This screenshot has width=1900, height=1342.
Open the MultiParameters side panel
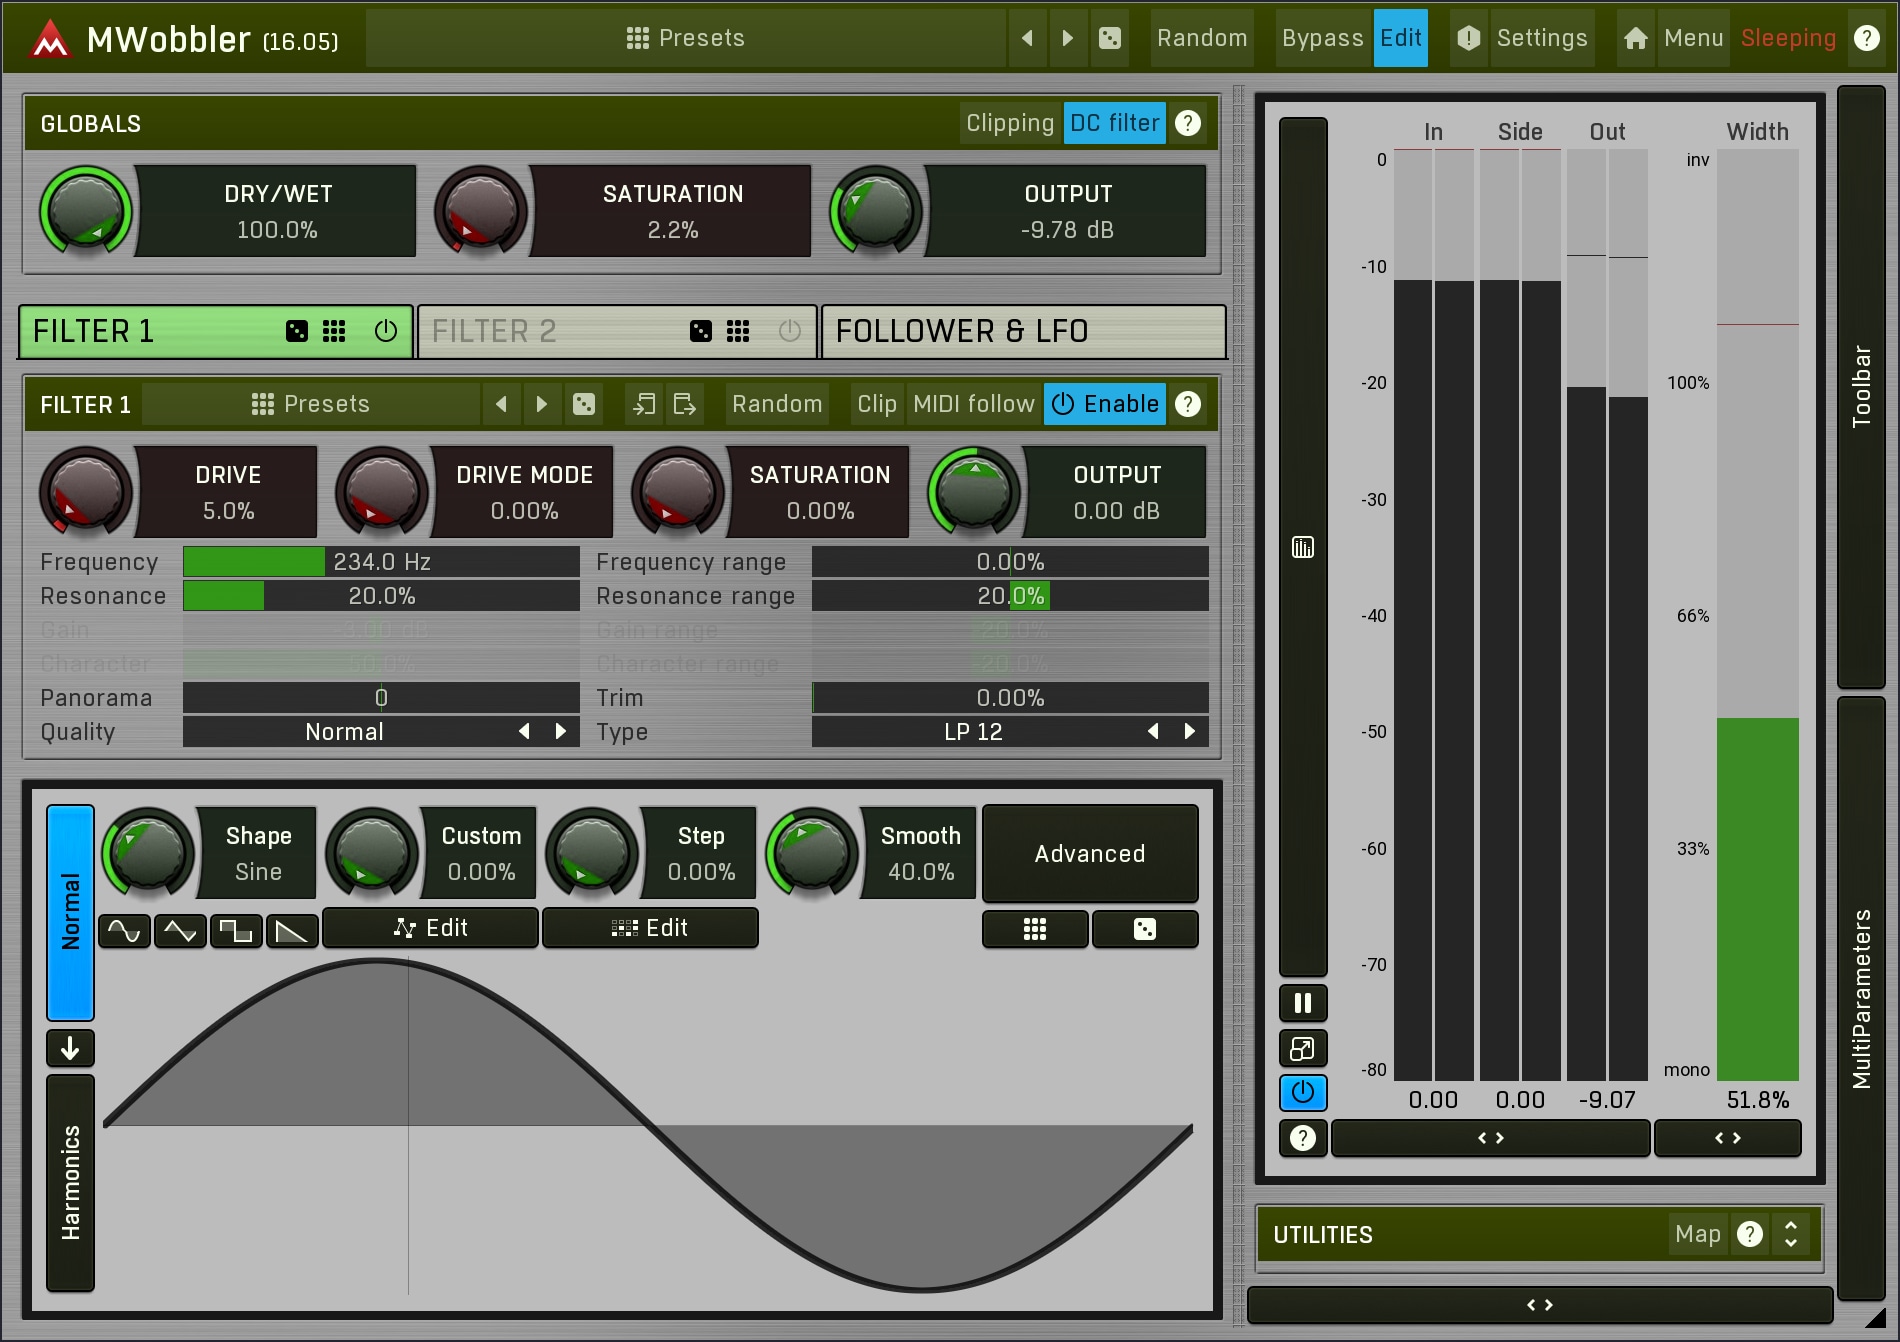(x=1861, y=998)
